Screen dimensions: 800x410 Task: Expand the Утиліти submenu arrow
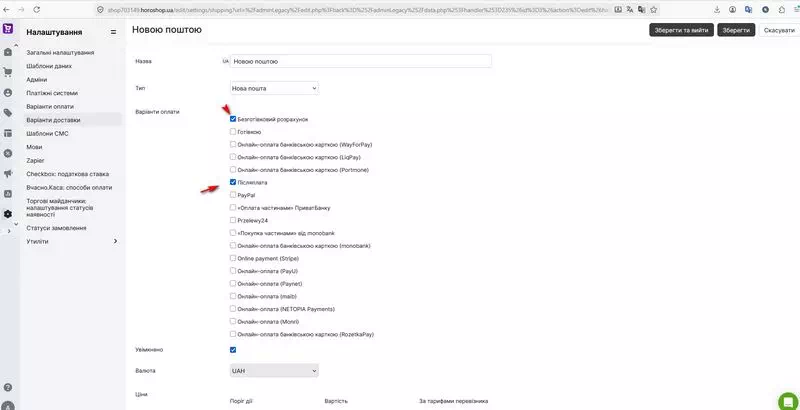tap(115, 241)
